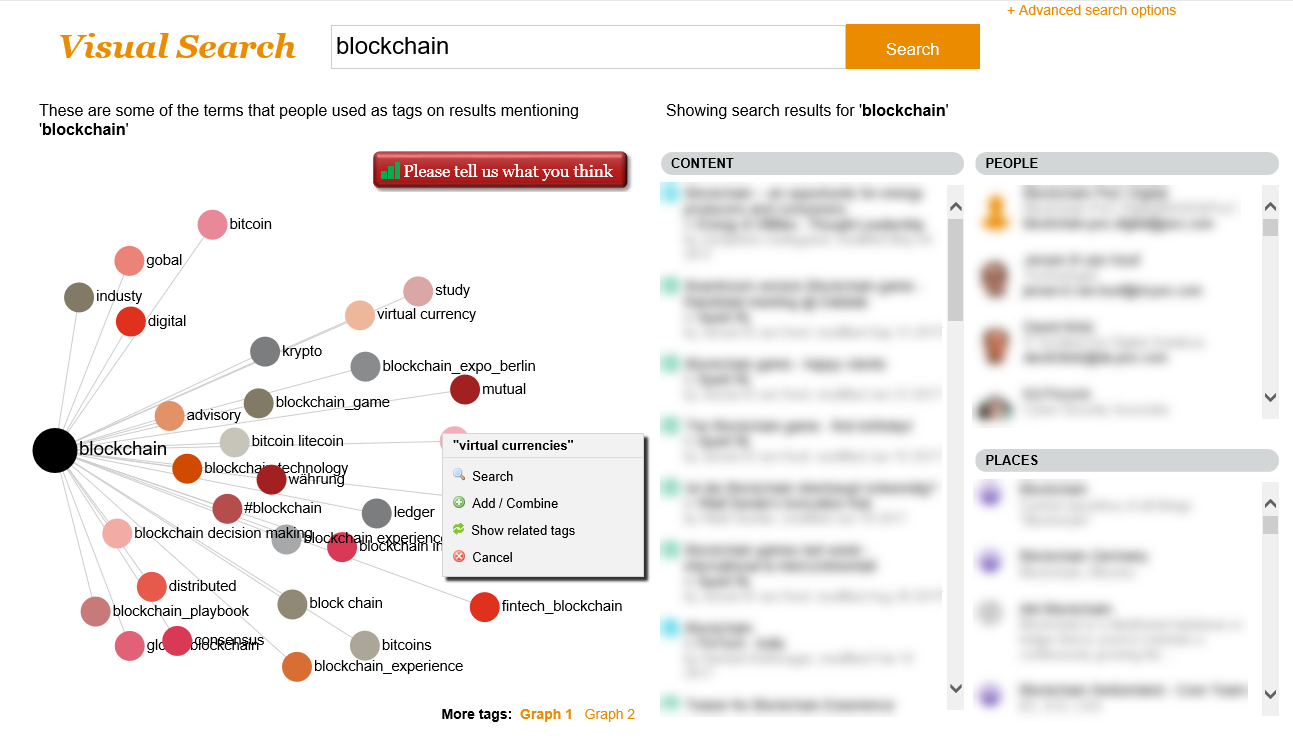Select Add / Combine from context menu

coord(515,503)
